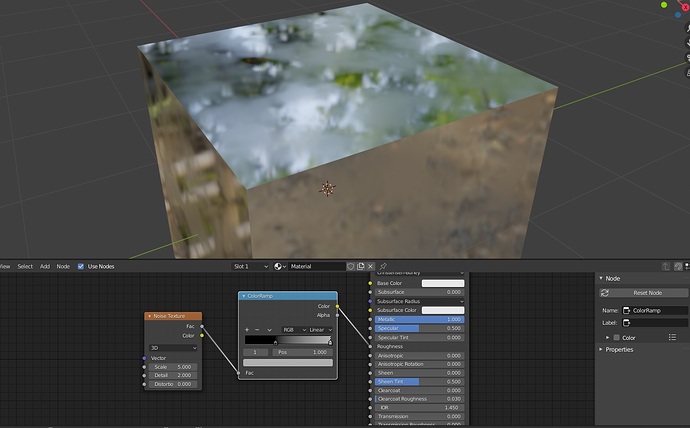
Task: Click the ColorRamp Name text field
Action: click(x=654, y=310)
